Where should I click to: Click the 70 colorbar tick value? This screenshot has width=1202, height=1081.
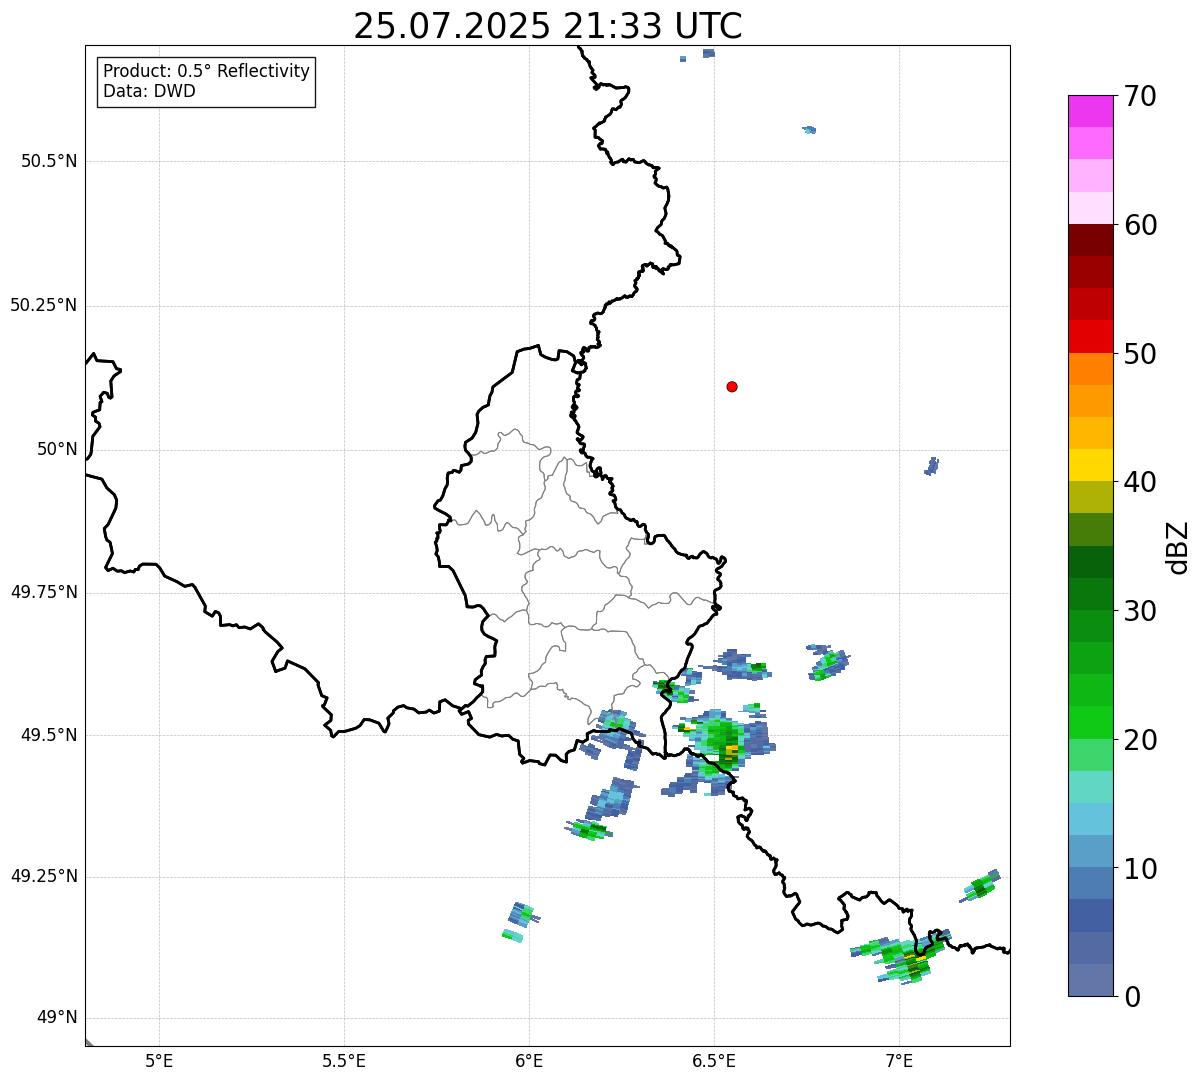click(1140, 96)
